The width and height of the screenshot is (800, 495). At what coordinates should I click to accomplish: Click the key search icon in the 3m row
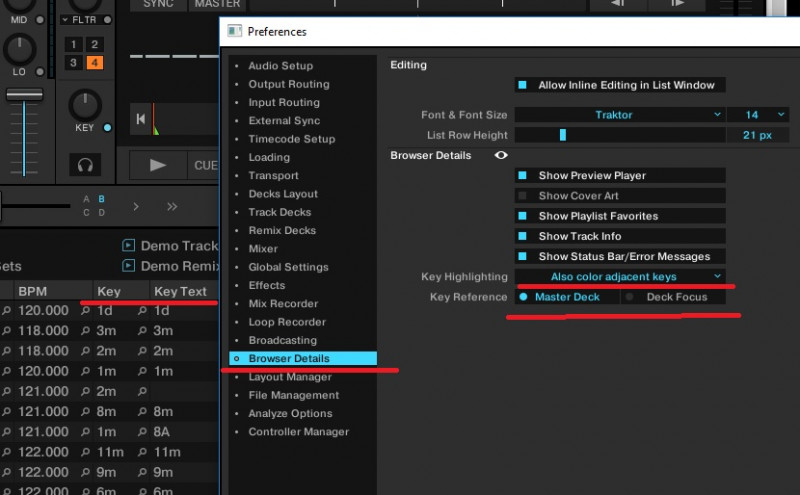point(86,331)
